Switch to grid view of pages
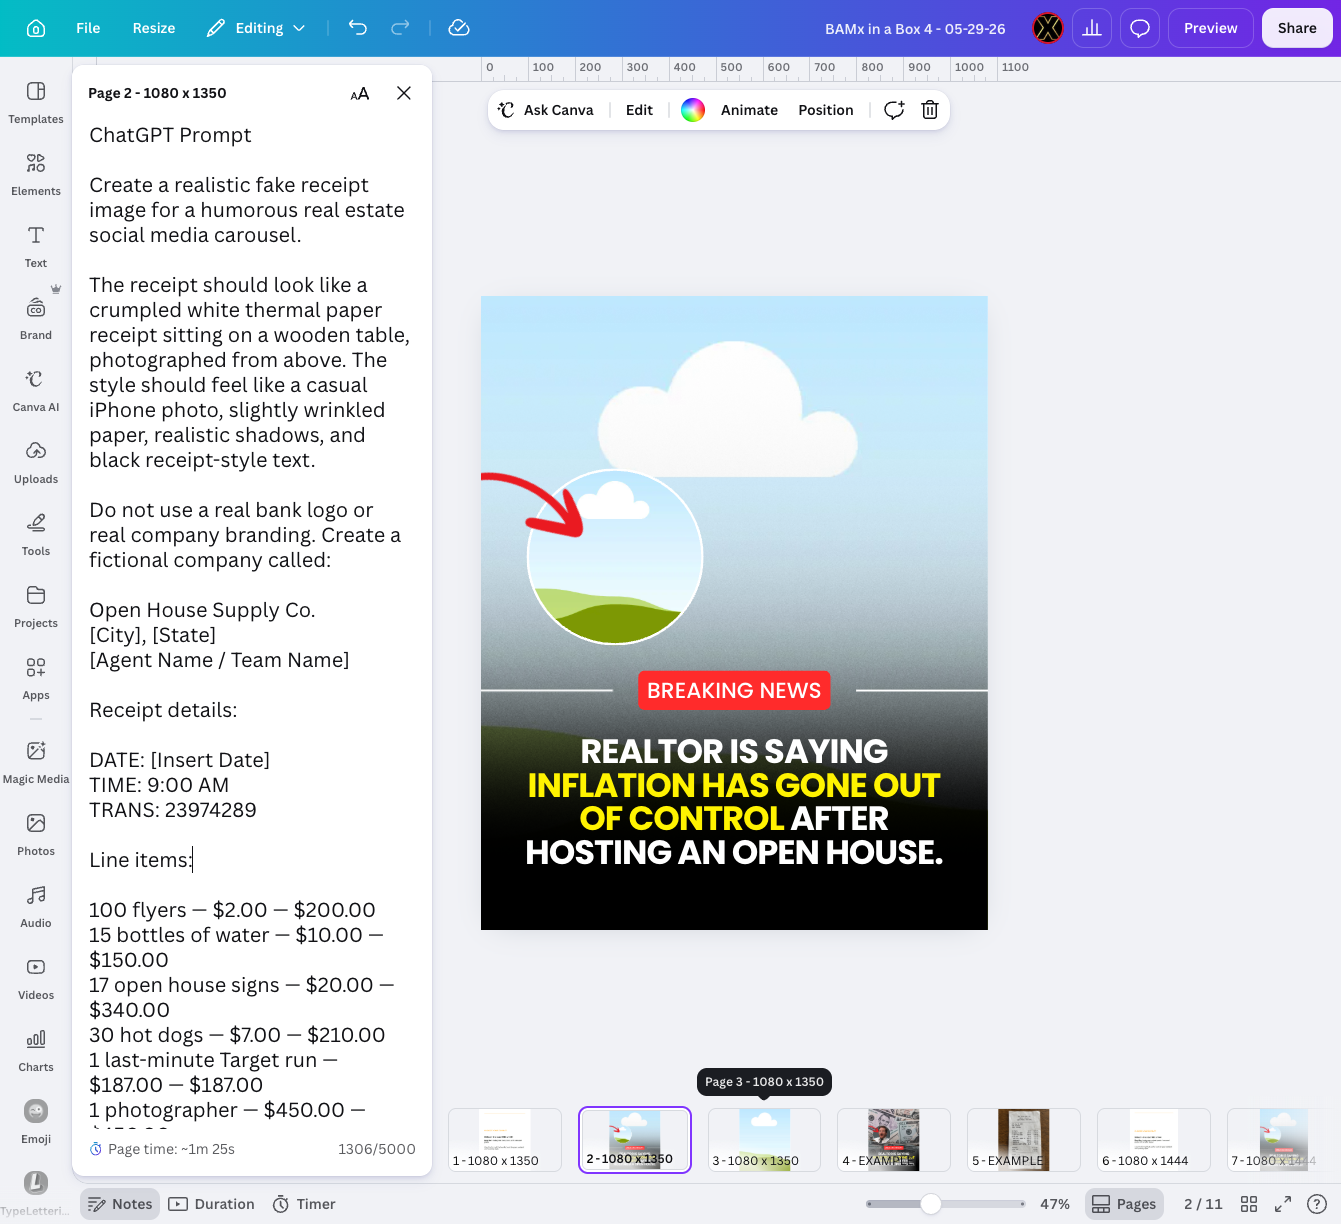Image resolution: width=1341 pixels, height=1224 pixels. pyautogui.click(x=1249, y=1204)
